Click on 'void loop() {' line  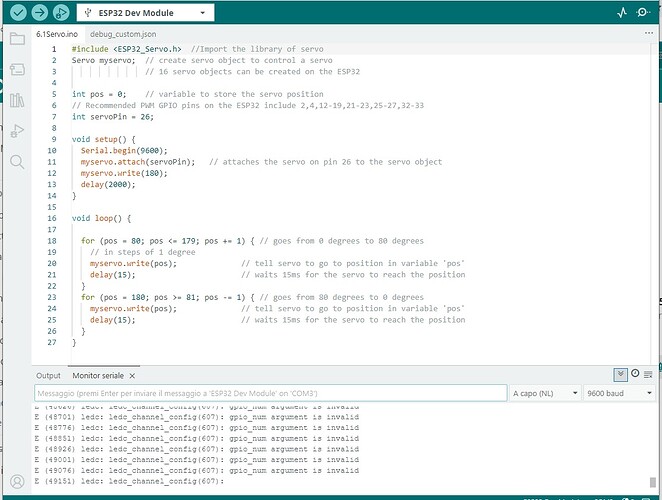click(x=101, y=218)
